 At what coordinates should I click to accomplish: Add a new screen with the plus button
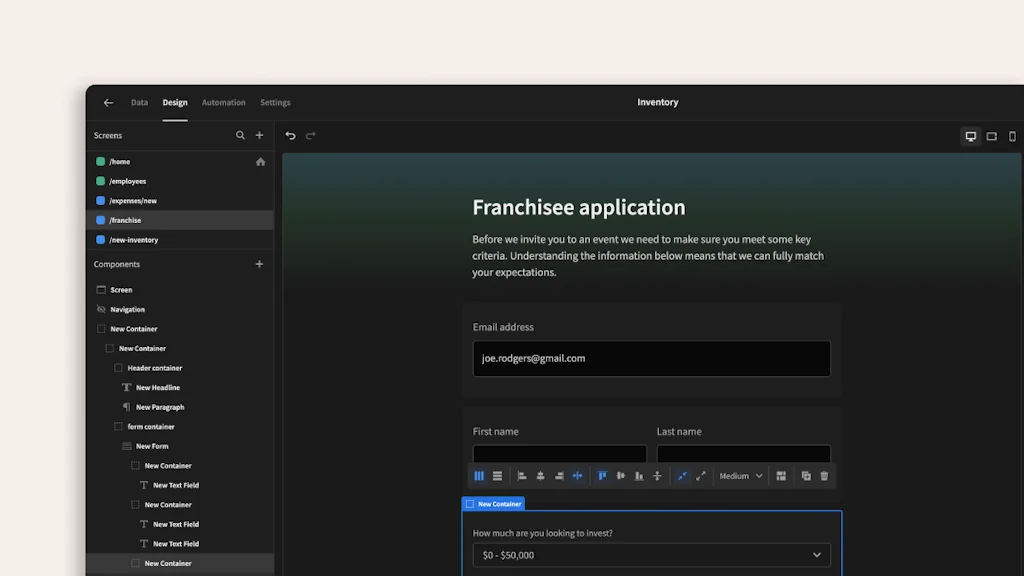(x=259, y=134)
